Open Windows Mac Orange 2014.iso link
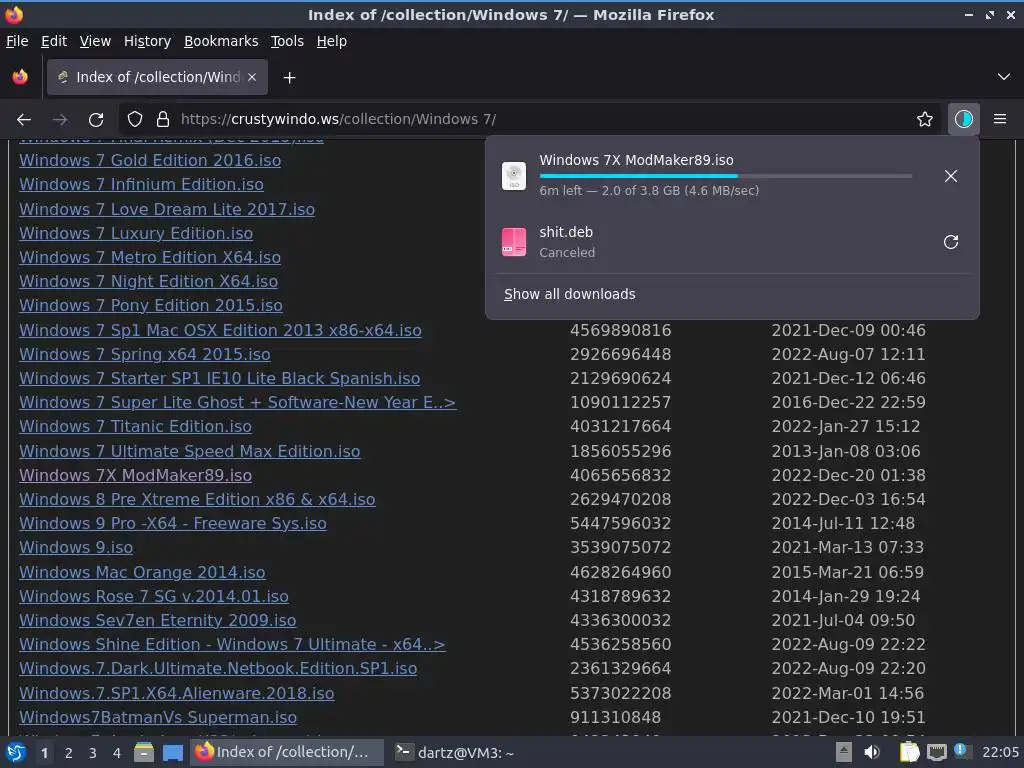This screenshot has height=768, width=1024. pyautogui.click(x=142, y=572)
